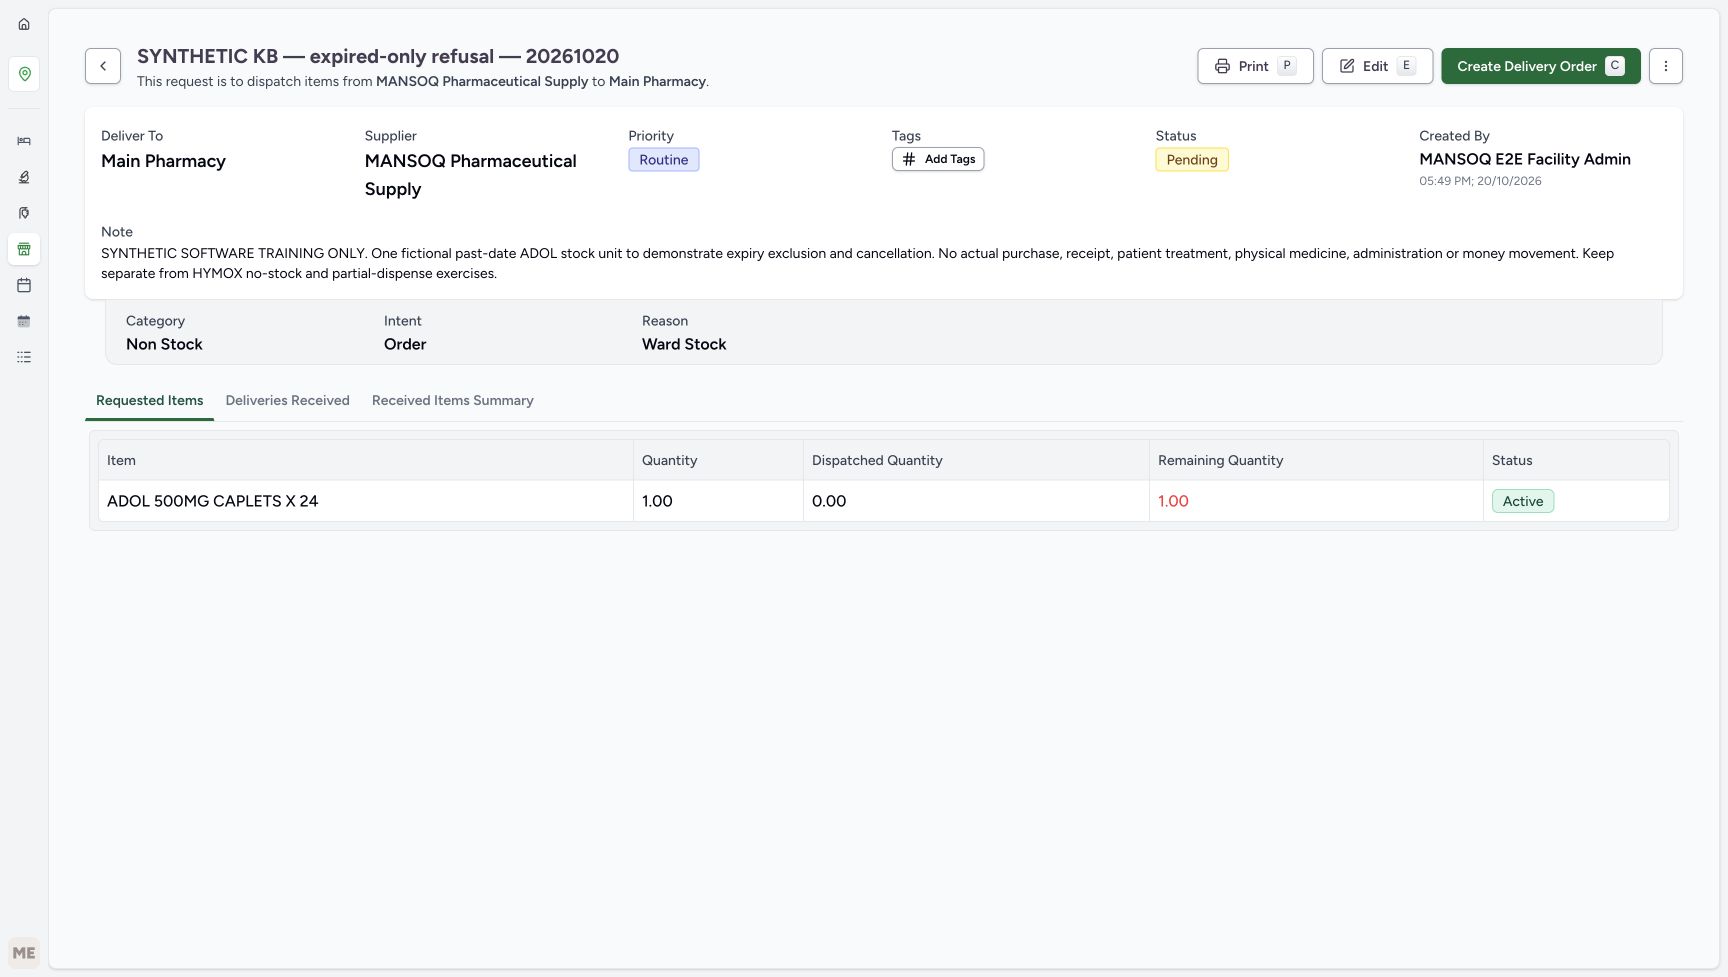Open the home icon in sidebar
Image resolution: width=1728 pixels, height=977 pixels.
[24, 24]
